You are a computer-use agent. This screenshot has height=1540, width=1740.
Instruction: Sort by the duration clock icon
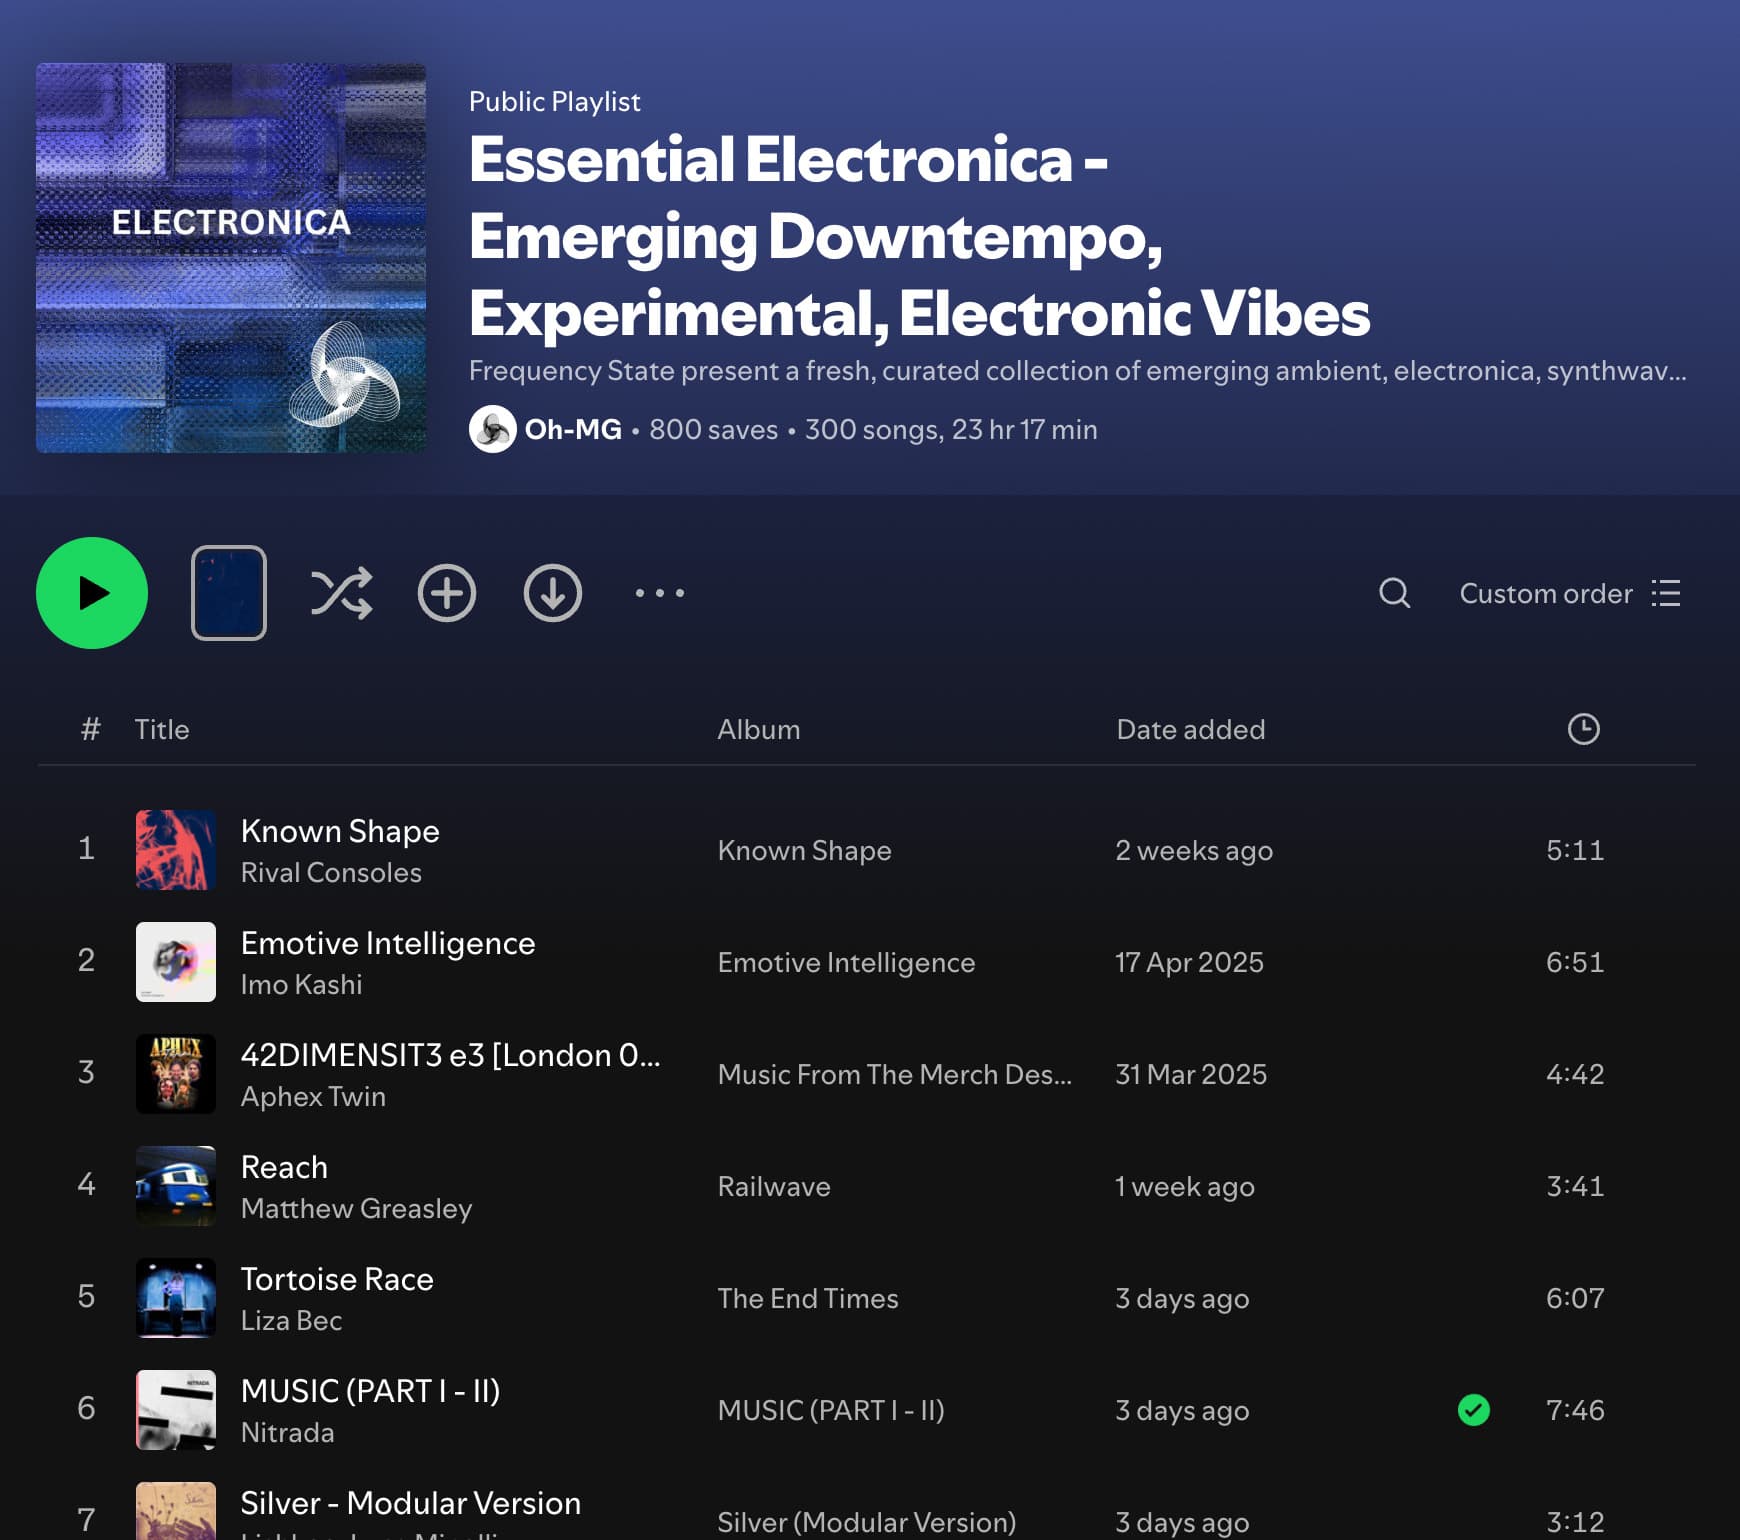point(1584,729)
